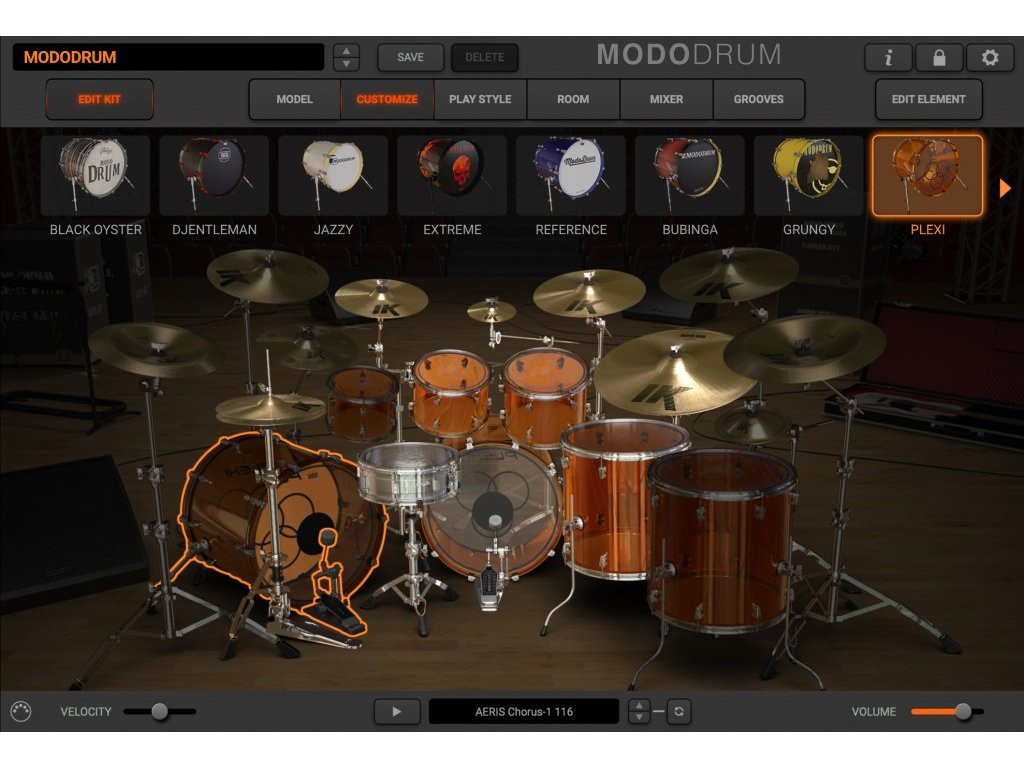Click the orange arrow to reveal more kits
This screenshot has width=1024, height=768.
(x=1007, y=186)
